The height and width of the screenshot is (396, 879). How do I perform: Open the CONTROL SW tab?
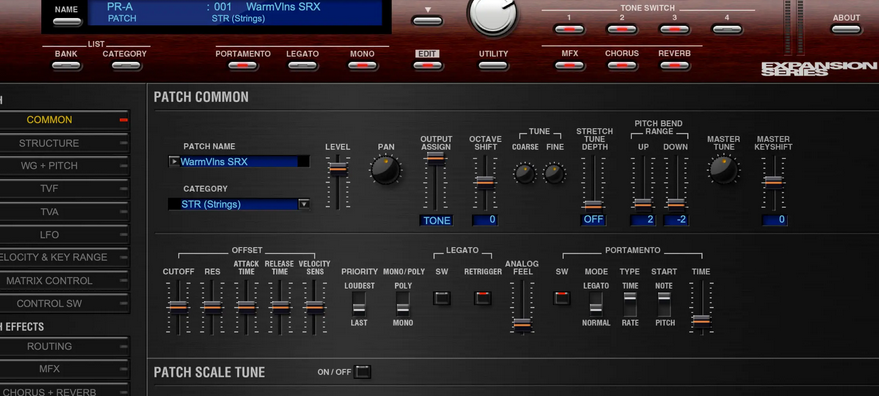64,303
